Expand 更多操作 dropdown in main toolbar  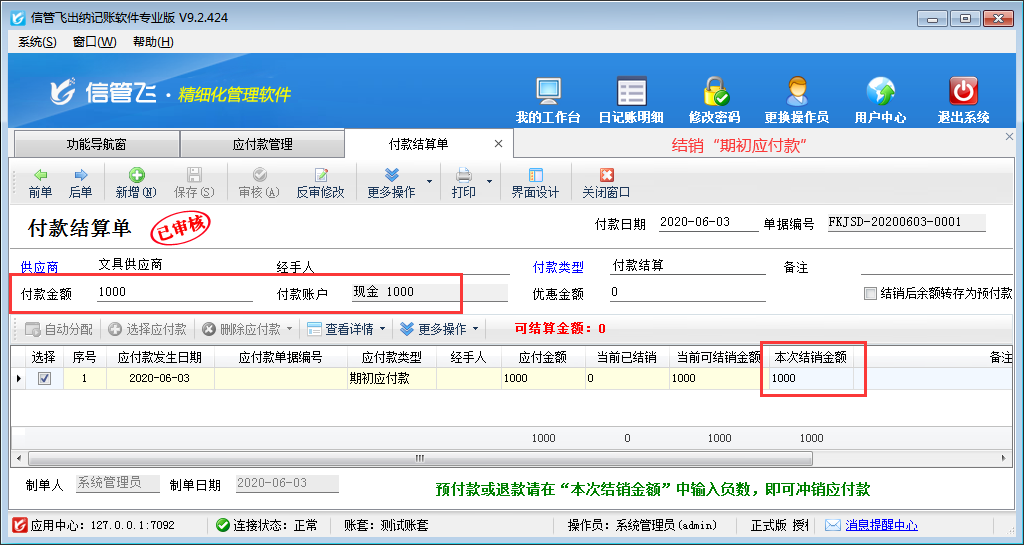(x=429, y=182)
